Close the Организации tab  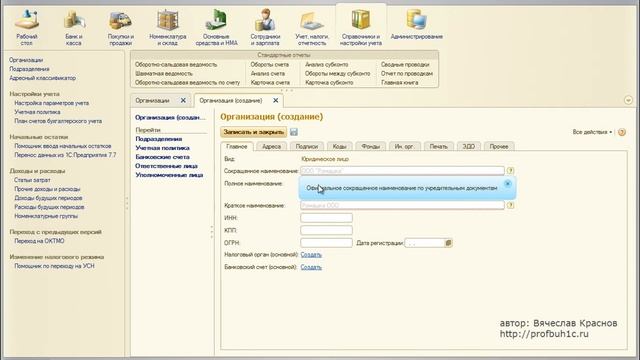(183, 100)
